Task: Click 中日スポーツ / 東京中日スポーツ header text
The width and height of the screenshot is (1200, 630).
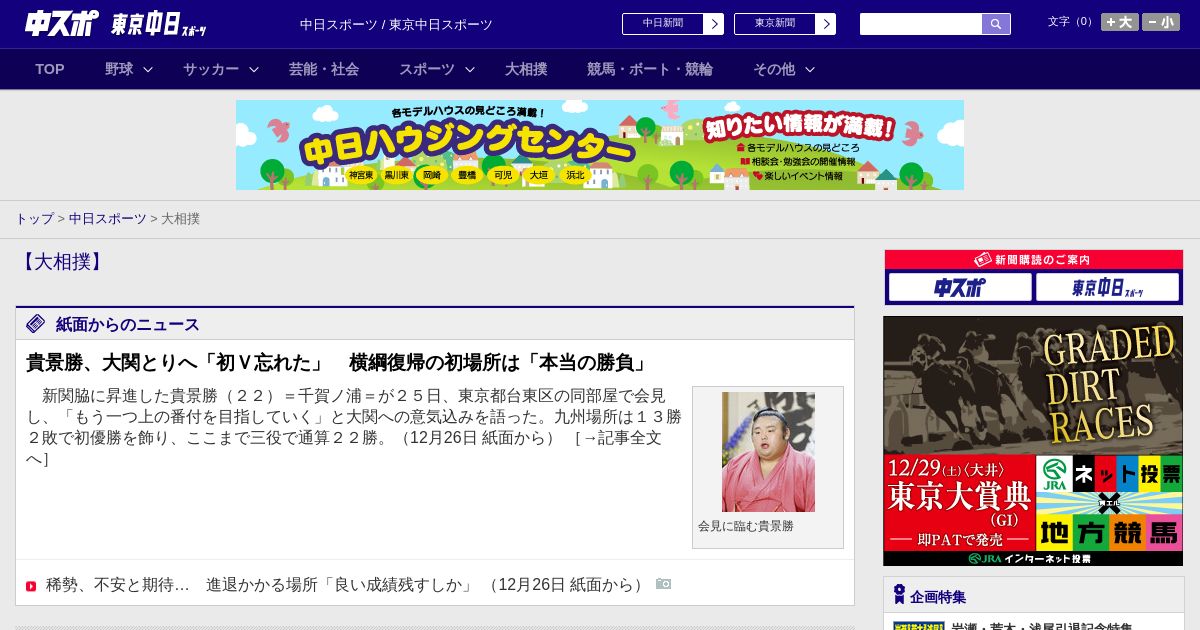Action: pos(396,24)
